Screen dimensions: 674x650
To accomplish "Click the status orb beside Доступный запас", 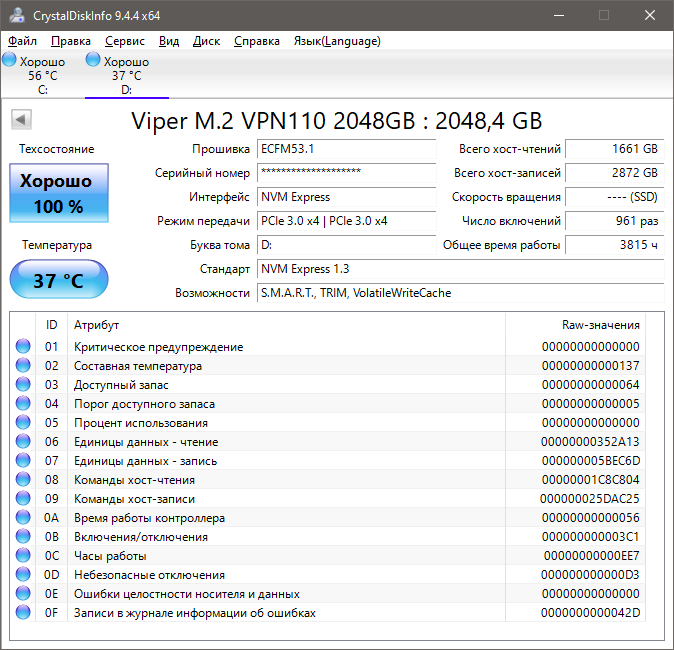I will tap(23, 384).
